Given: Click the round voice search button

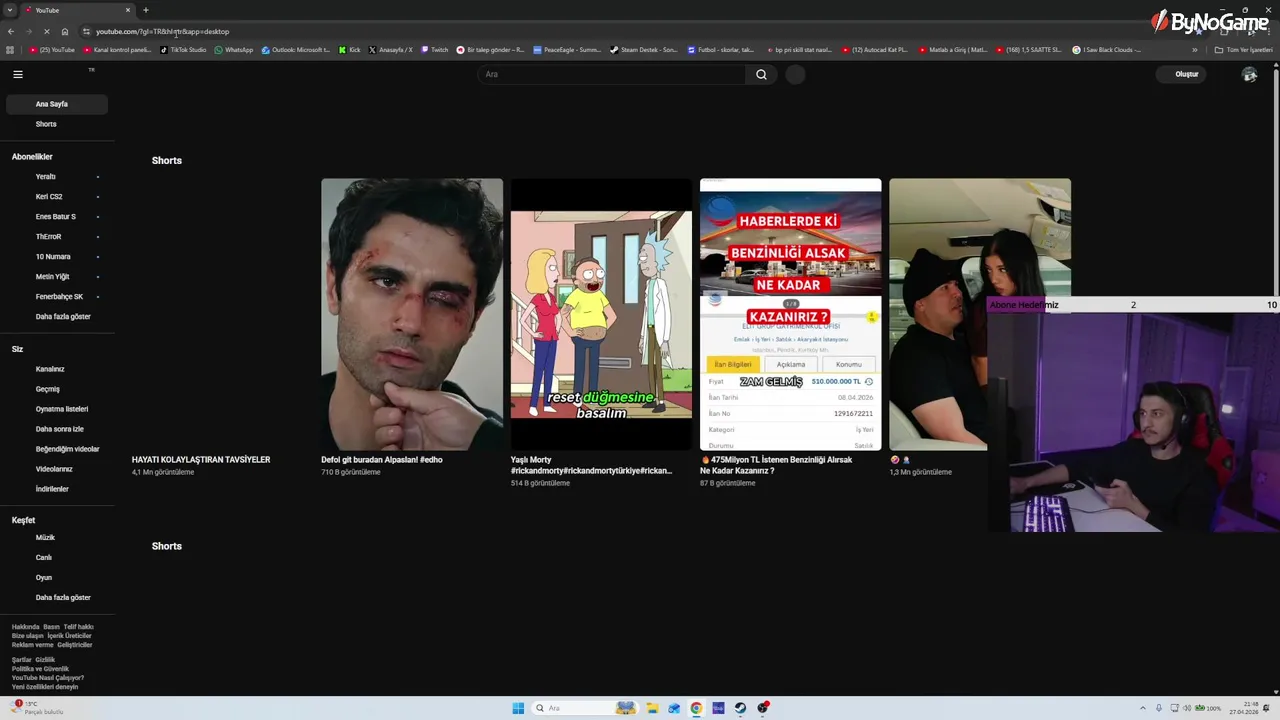Looking at the screenshot, I should [x=795, y=74].
